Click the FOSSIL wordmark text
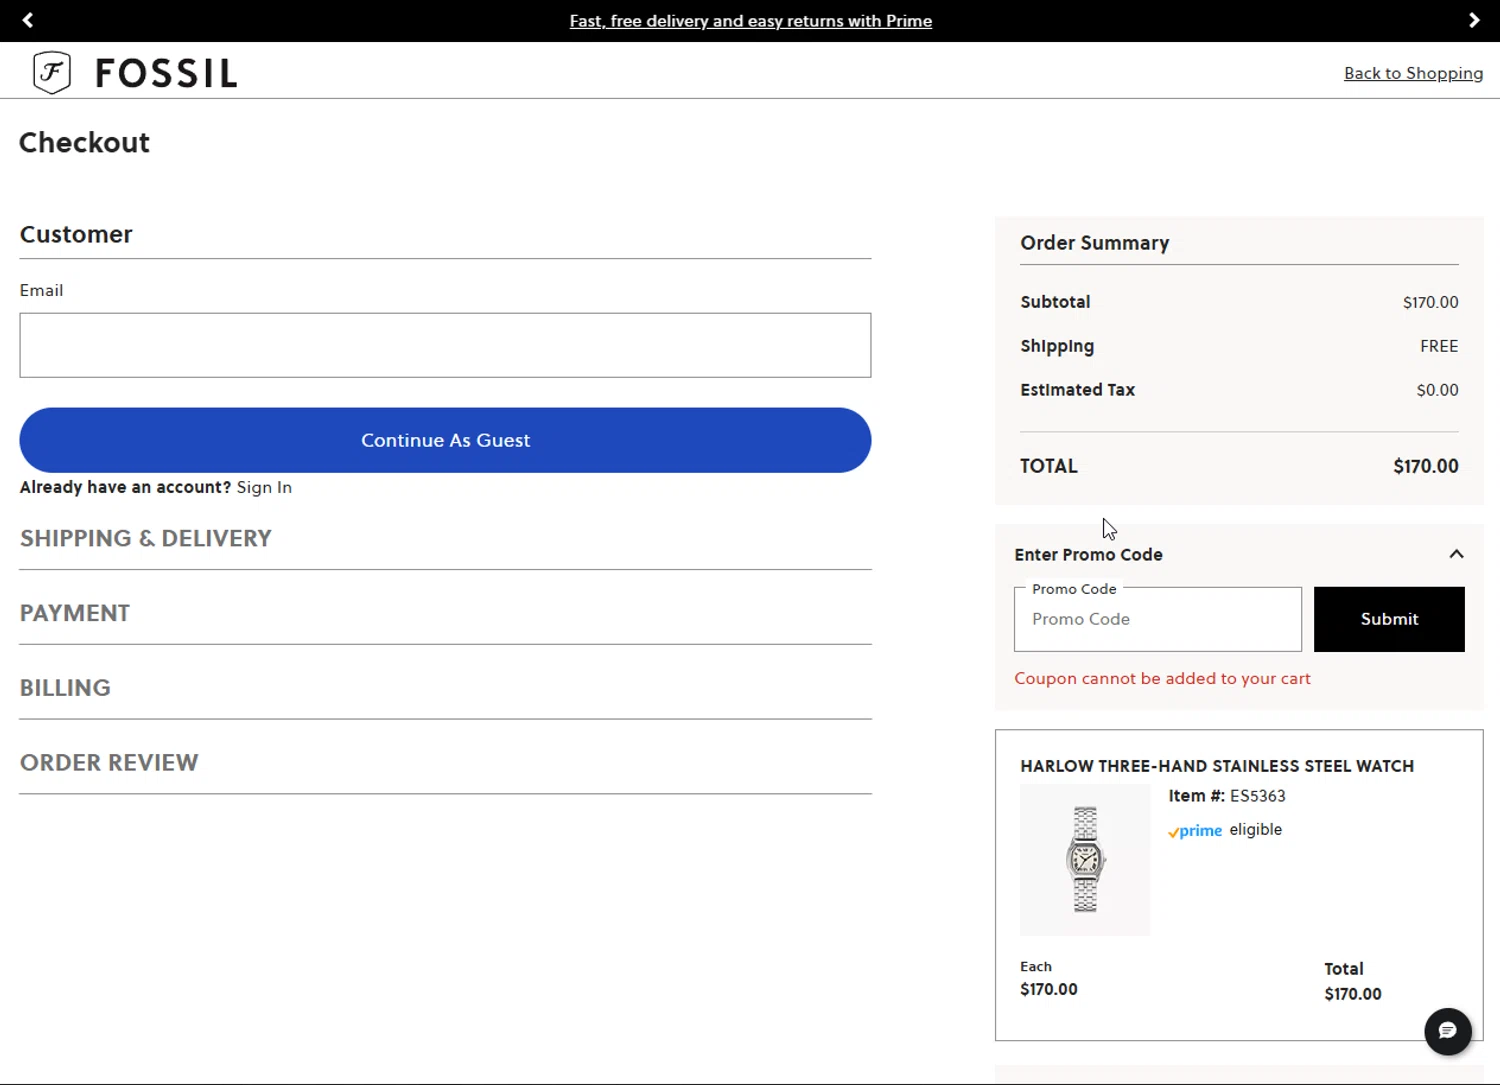The width and height of the screenshot is (1500, 1085). coord(166,73)
